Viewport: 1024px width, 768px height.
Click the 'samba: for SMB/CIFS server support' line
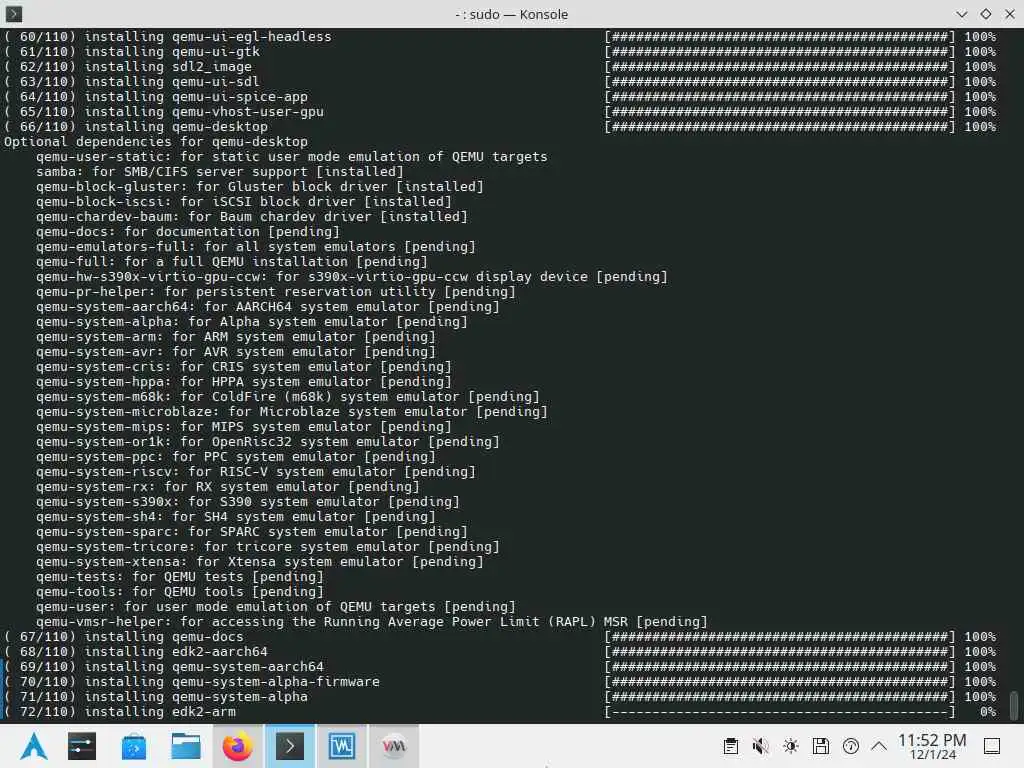tap(220, 172)
